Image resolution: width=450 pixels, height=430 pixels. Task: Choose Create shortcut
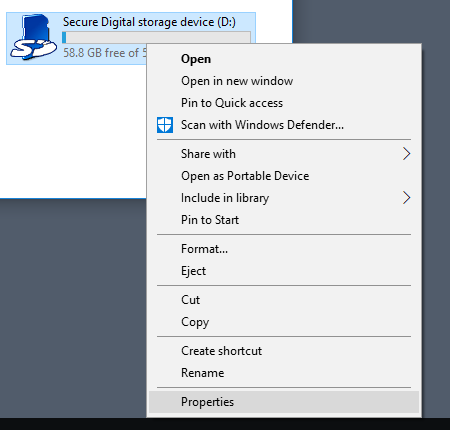(x=284, y=351)
